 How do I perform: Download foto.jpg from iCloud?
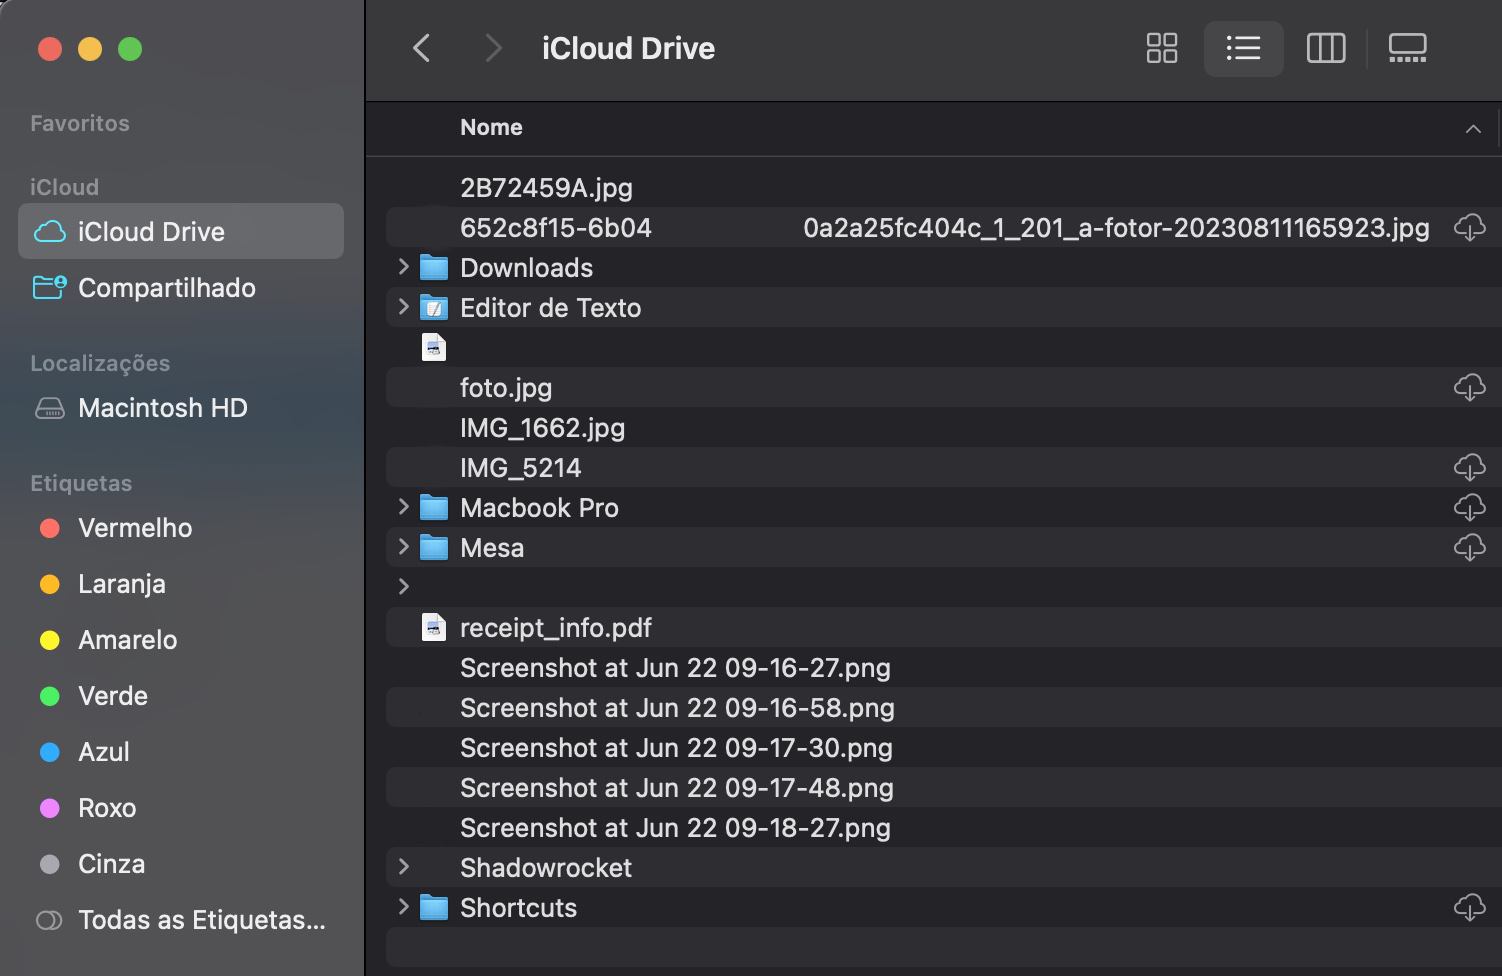click(1469, 388)
